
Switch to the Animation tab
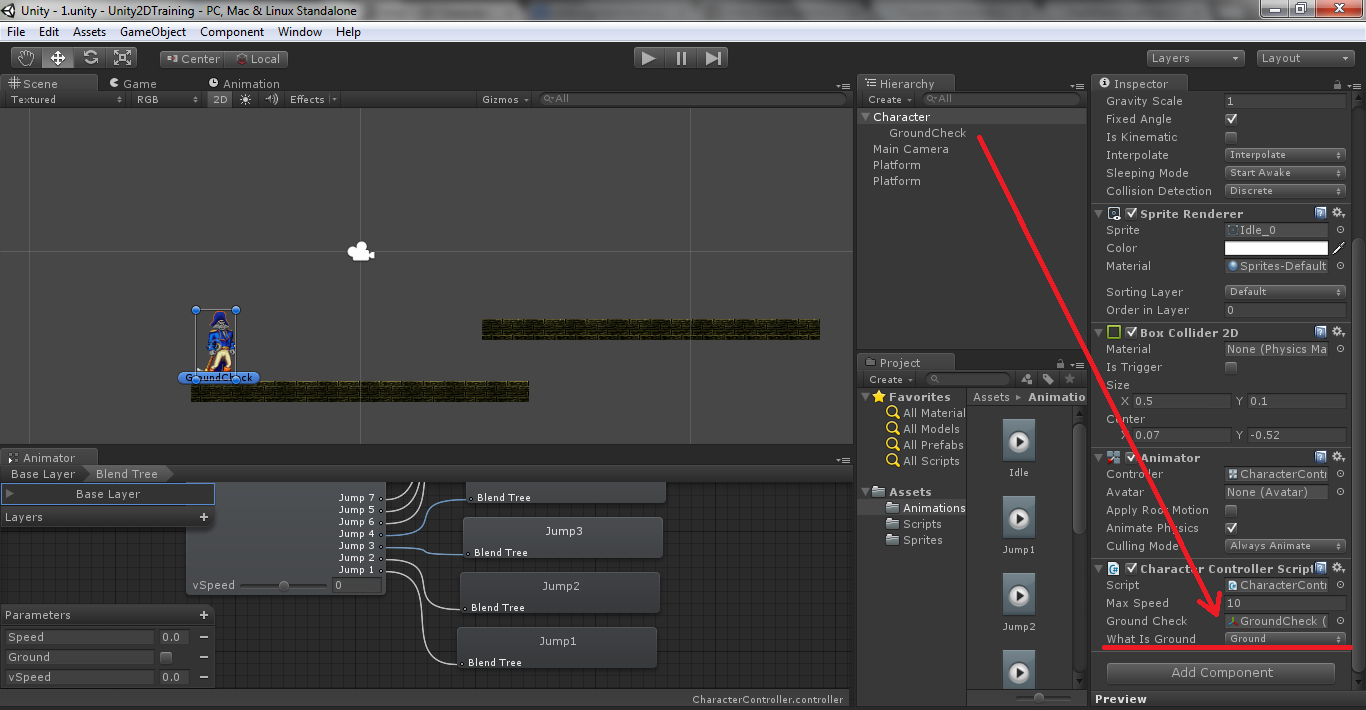coord(245,84)
